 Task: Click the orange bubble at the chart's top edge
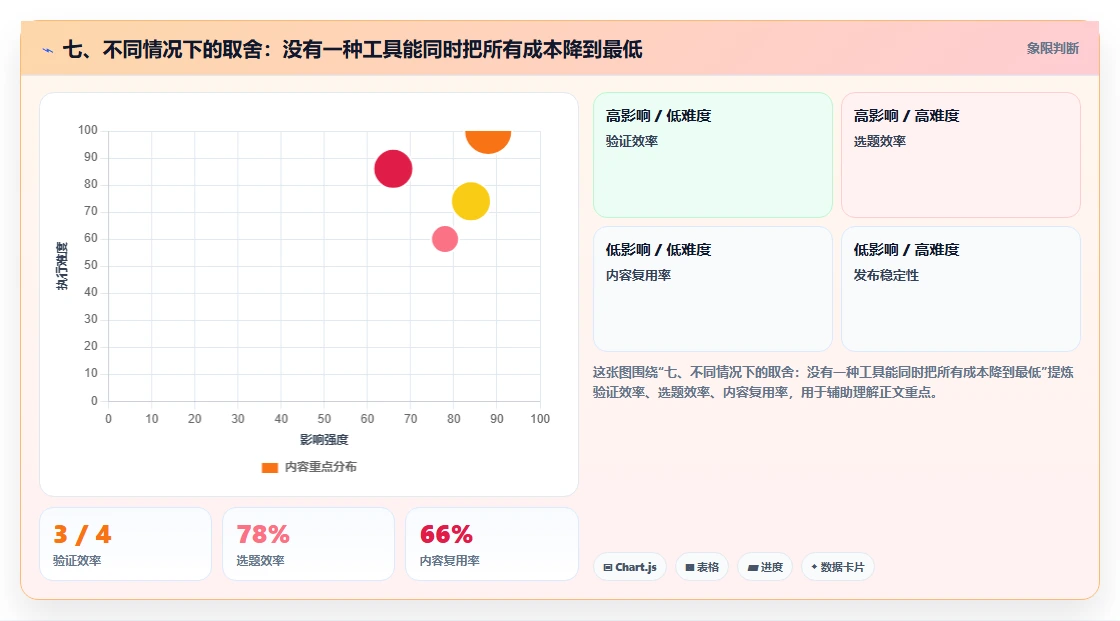[x=488, y=141]
